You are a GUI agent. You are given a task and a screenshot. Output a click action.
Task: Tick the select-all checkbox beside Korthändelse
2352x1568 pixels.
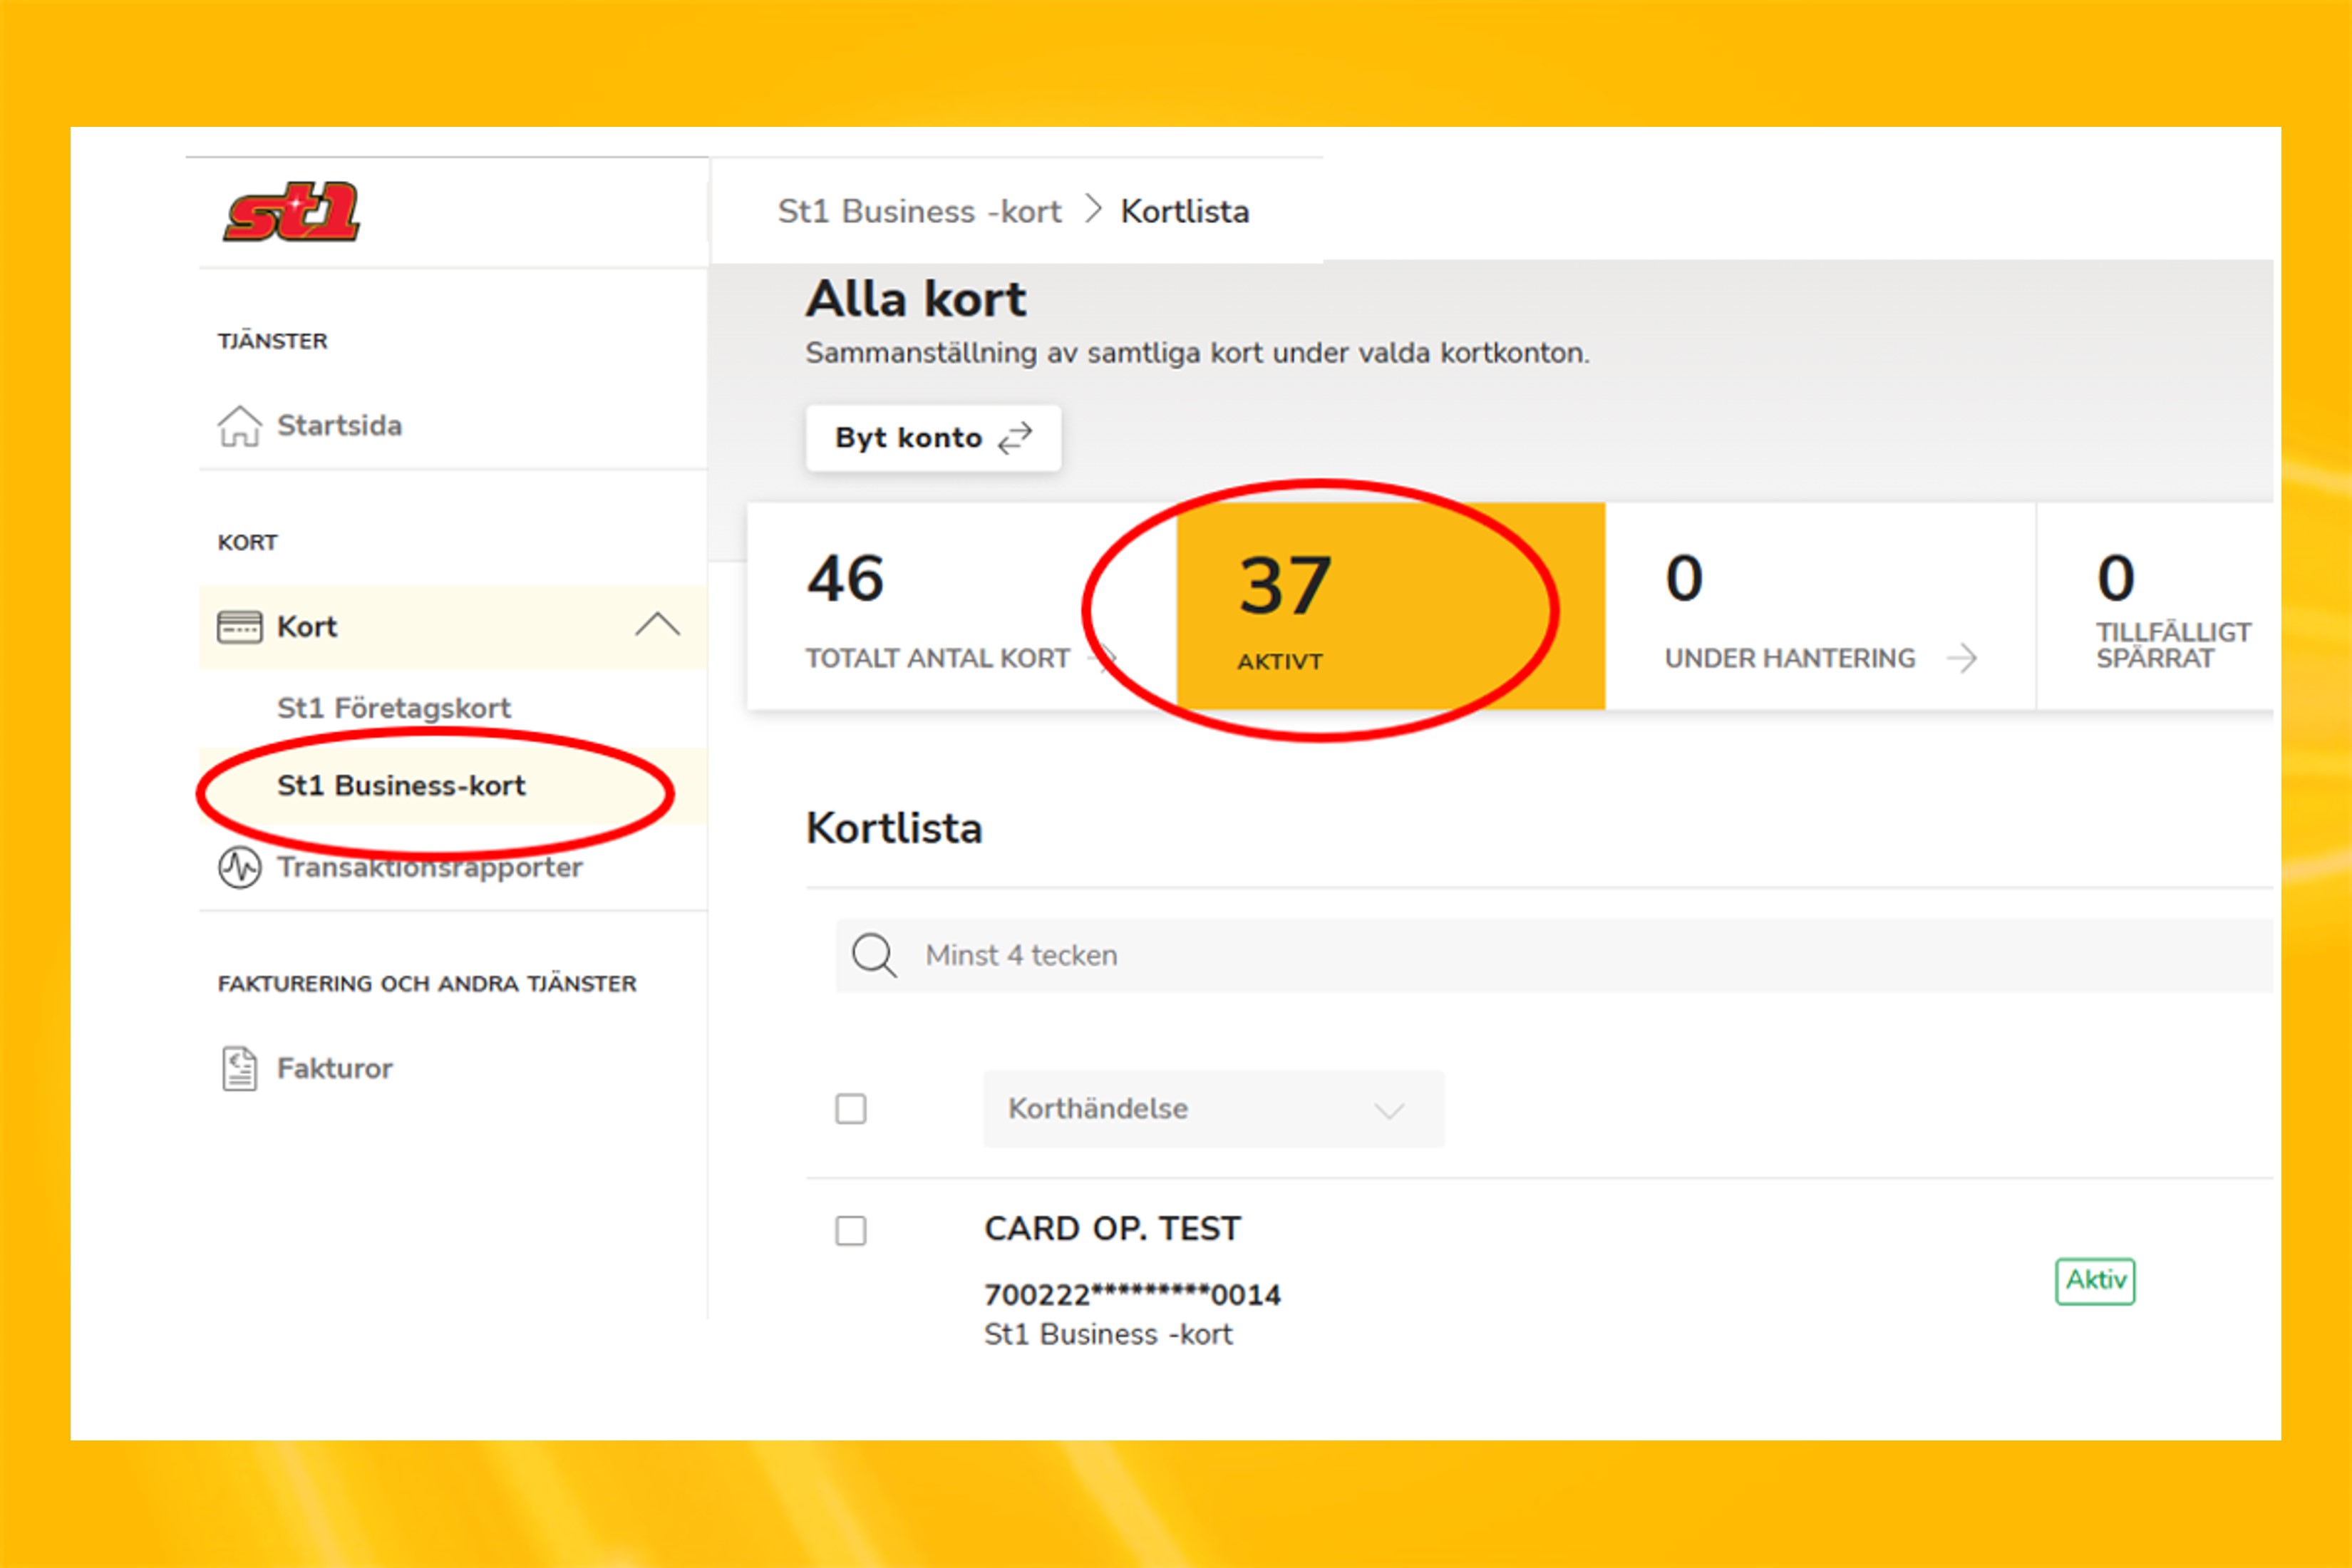click(x=851, y=1109)
